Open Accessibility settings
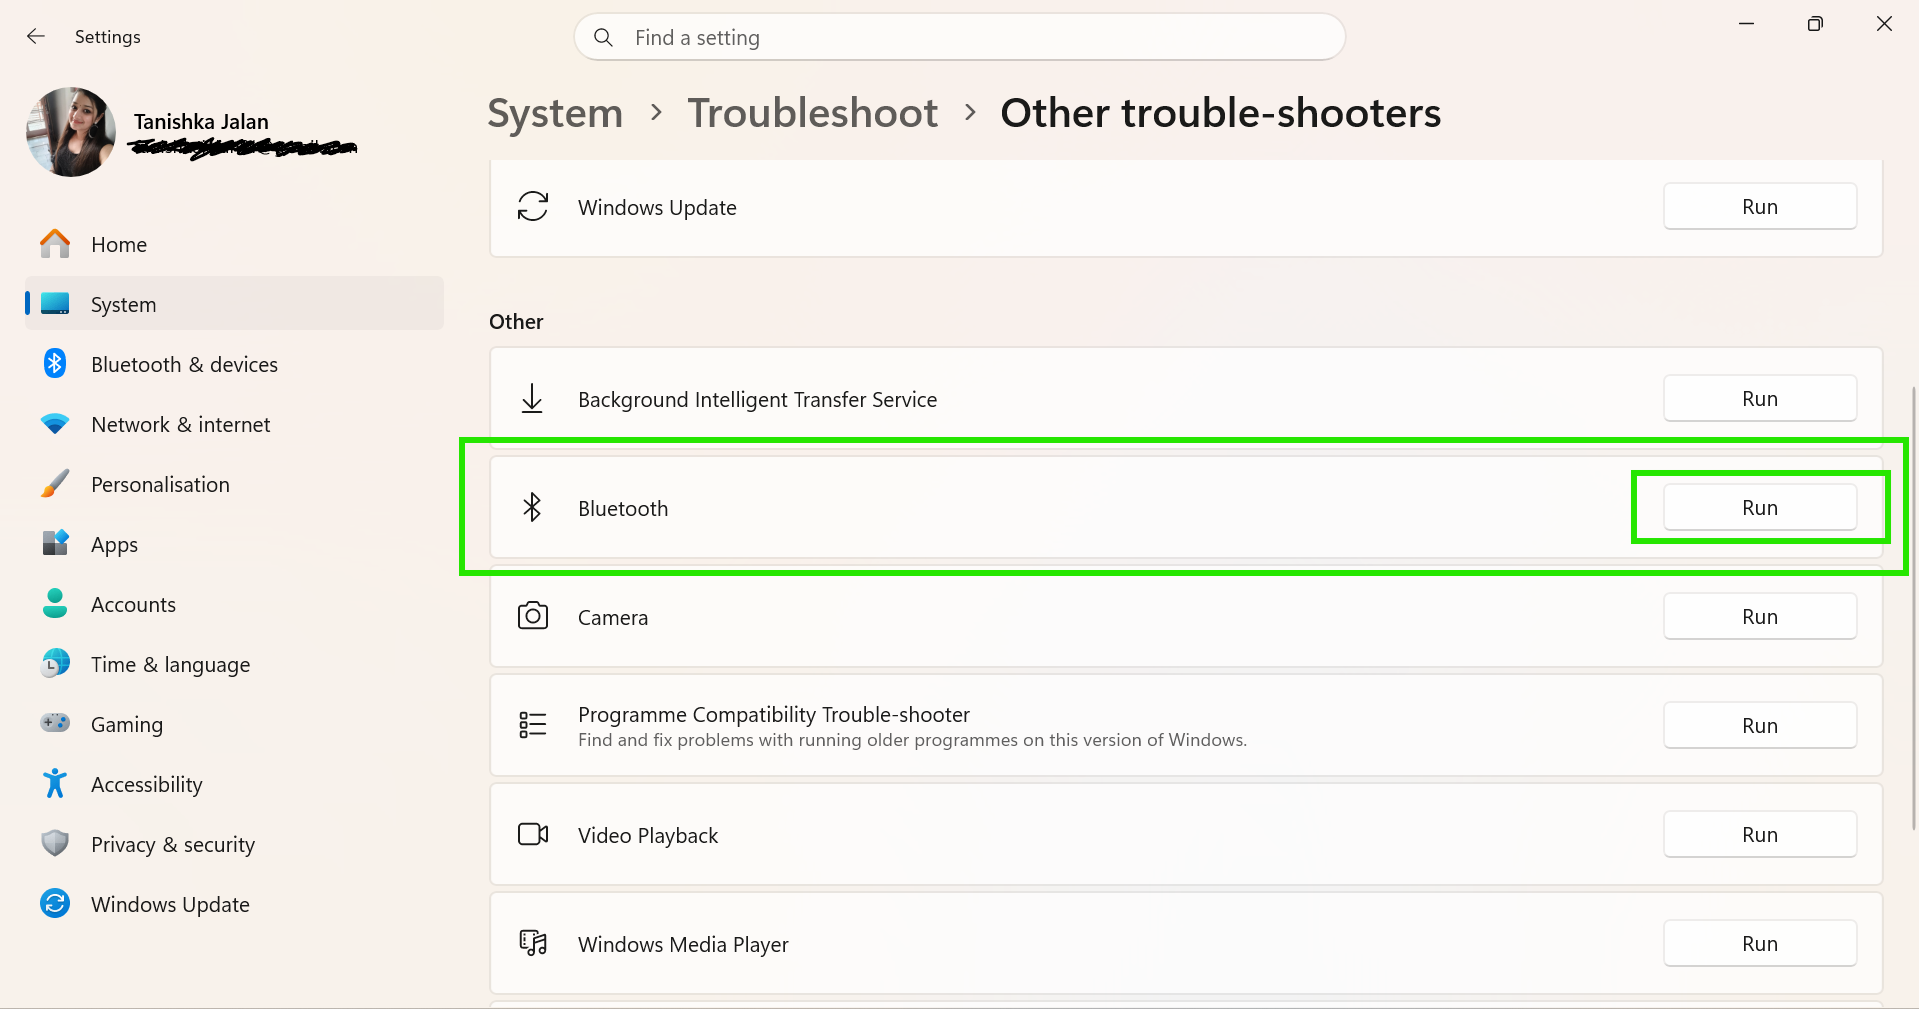This screenshot has height=1009, width=1919. 234,784
